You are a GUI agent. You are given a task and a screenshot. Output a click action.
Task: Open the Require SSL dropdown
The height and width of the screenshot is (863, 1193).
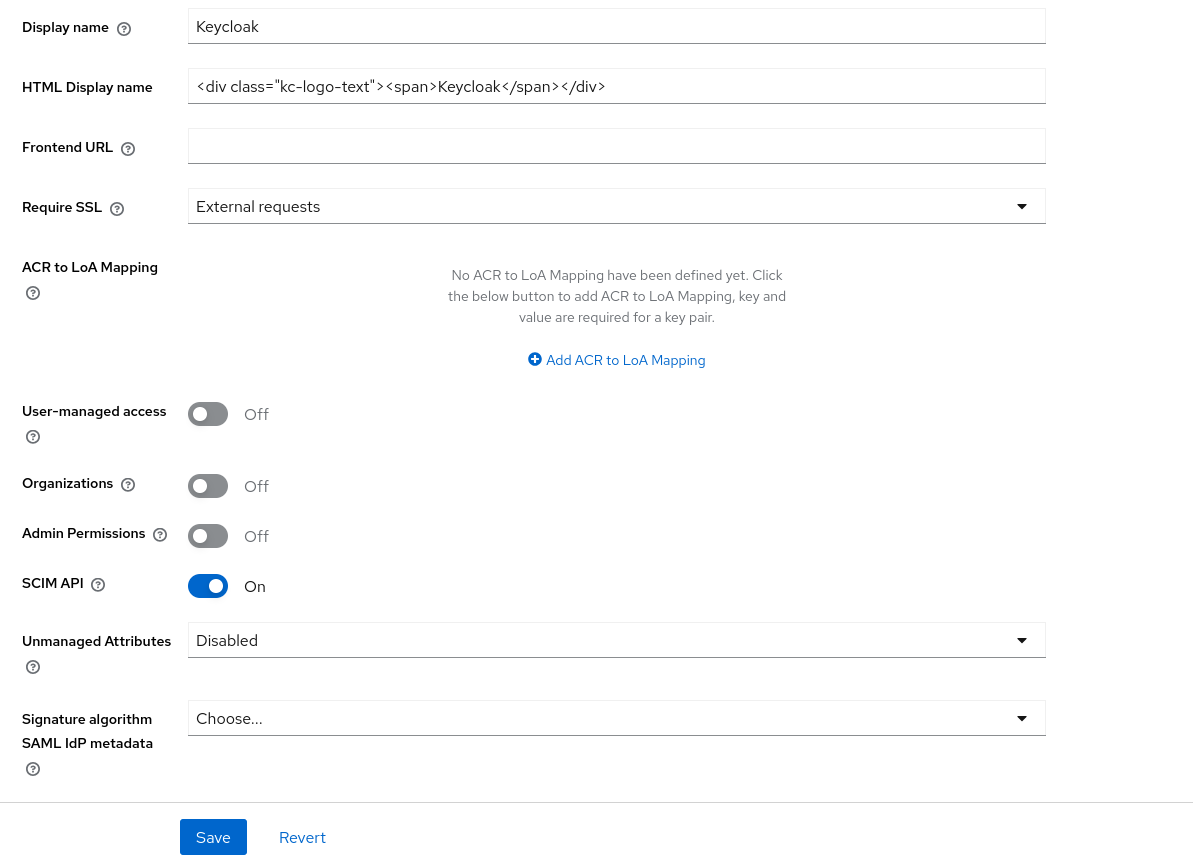(616, 206)
